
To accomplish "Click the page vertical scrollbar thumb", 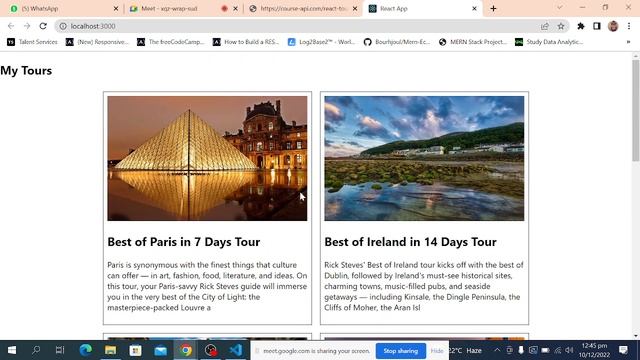I will click(636, 110).
